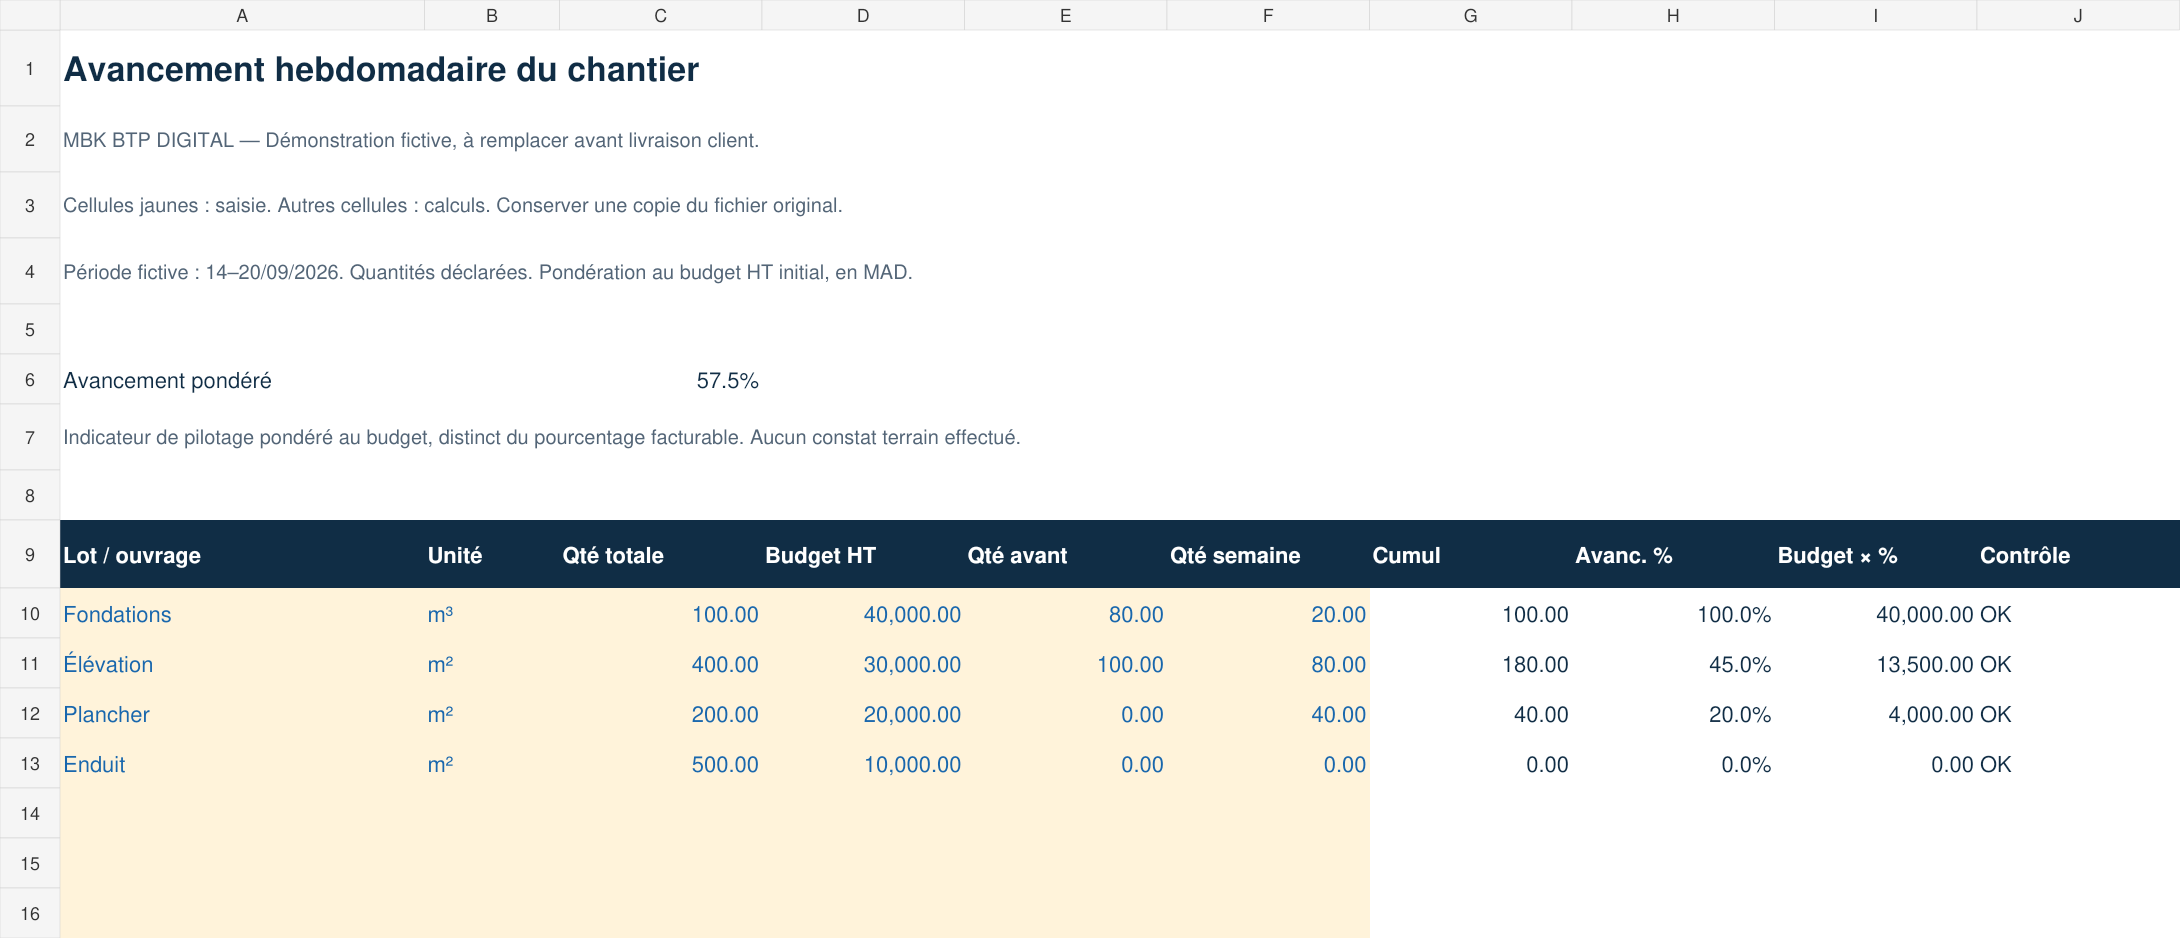Select row 13 header
The image size is (2180, 938).
(x=30, y=764)
